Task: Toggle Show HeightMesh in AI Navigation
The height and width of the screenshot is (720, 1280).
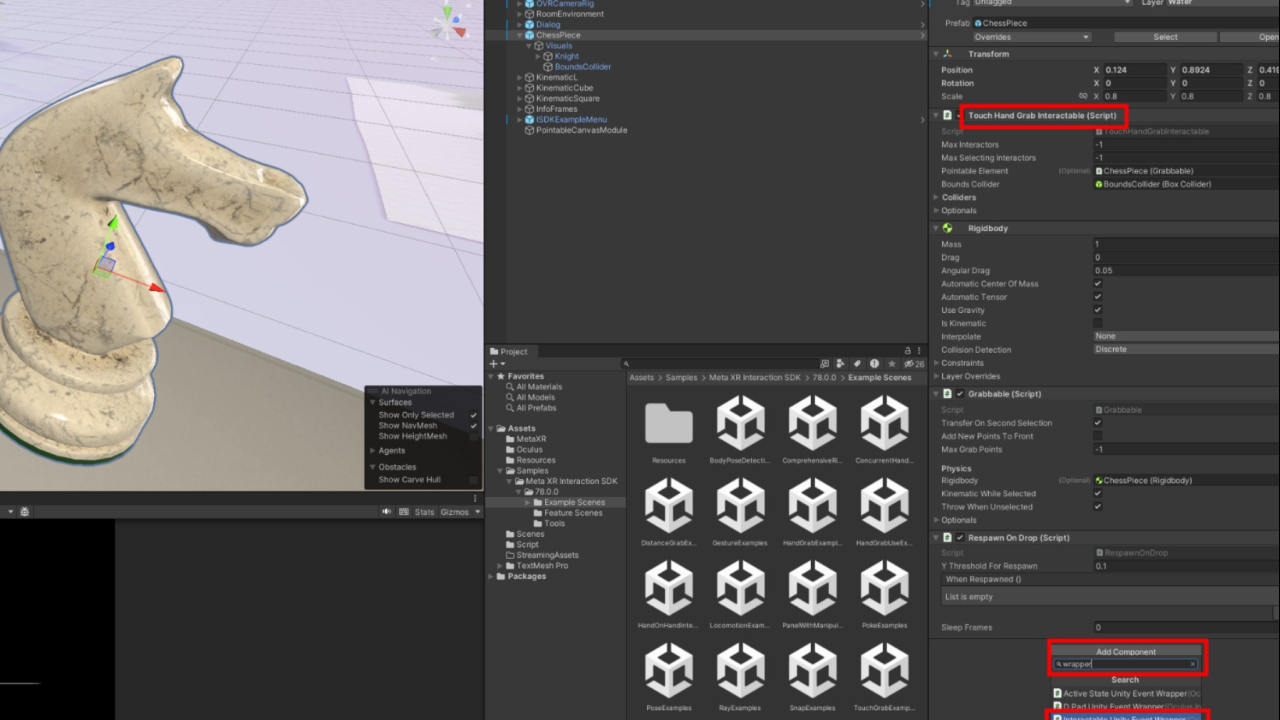Action: coord(474,437)
